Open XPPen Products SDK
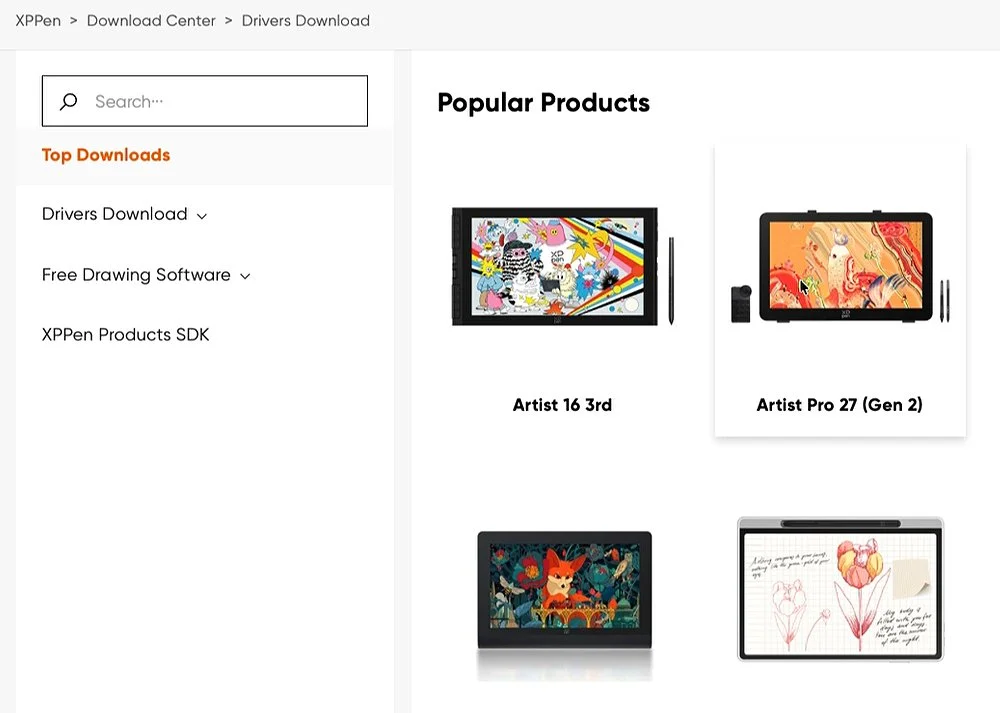This screenshot has height=713, width=1000. (x=126, y=334)
